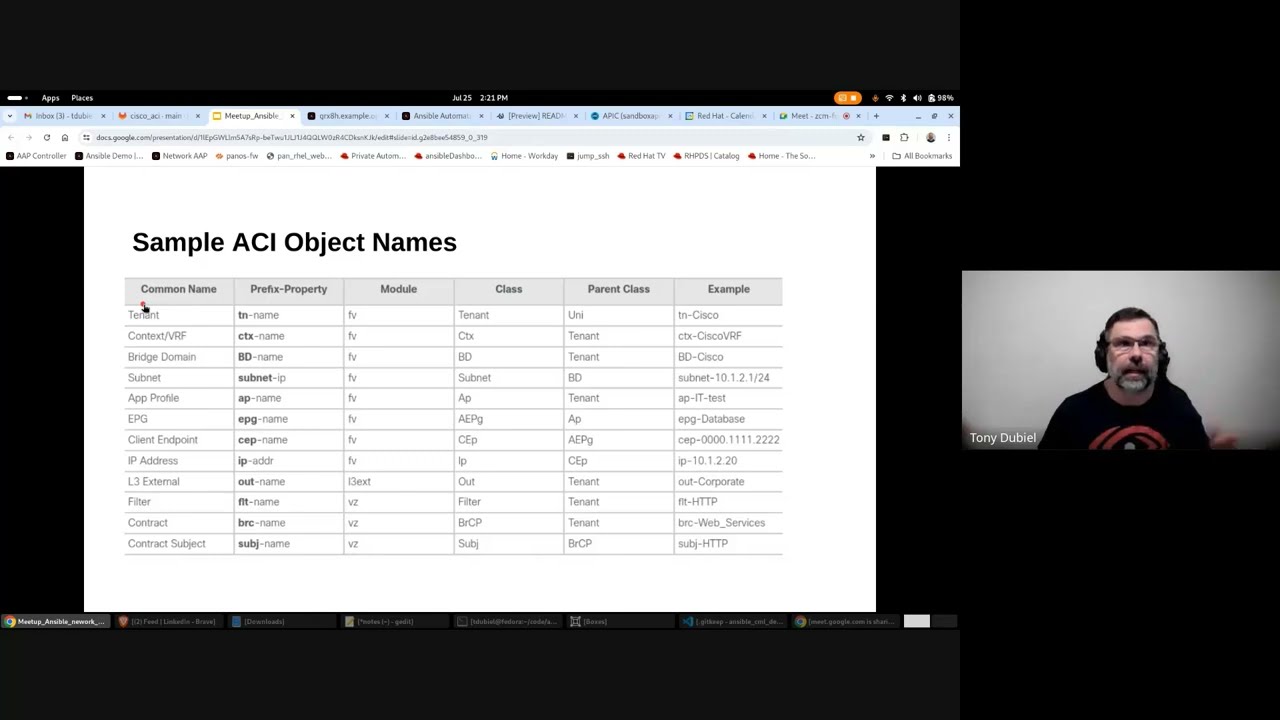Open the battery 98% indicator

[x=941, y=98]
